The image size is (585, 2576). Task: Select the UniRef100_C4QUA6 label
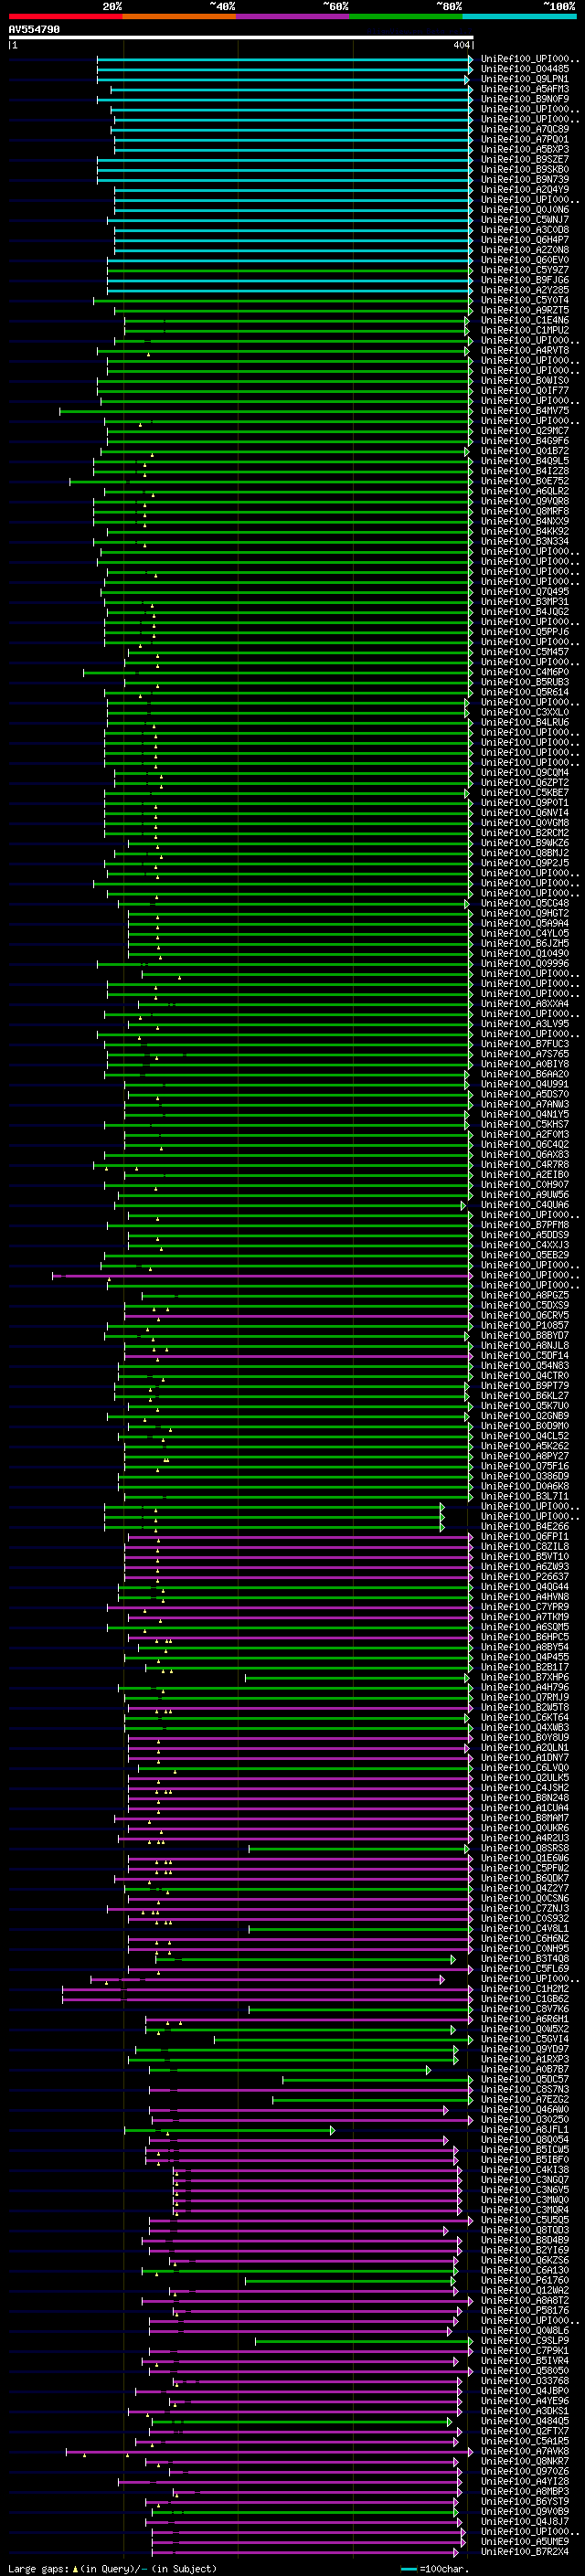[524, 1205]
